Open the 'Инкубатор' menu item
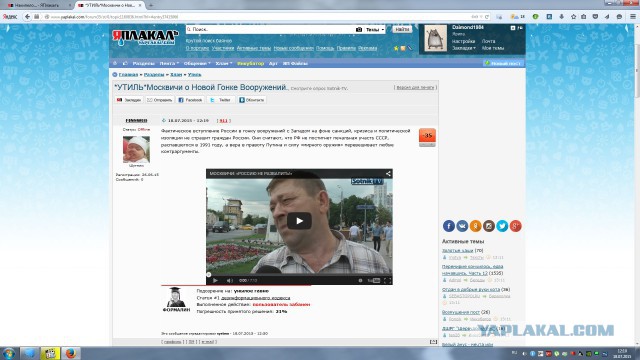The width and height of the screenshot is (640, 360). click(x=250, y=63)
